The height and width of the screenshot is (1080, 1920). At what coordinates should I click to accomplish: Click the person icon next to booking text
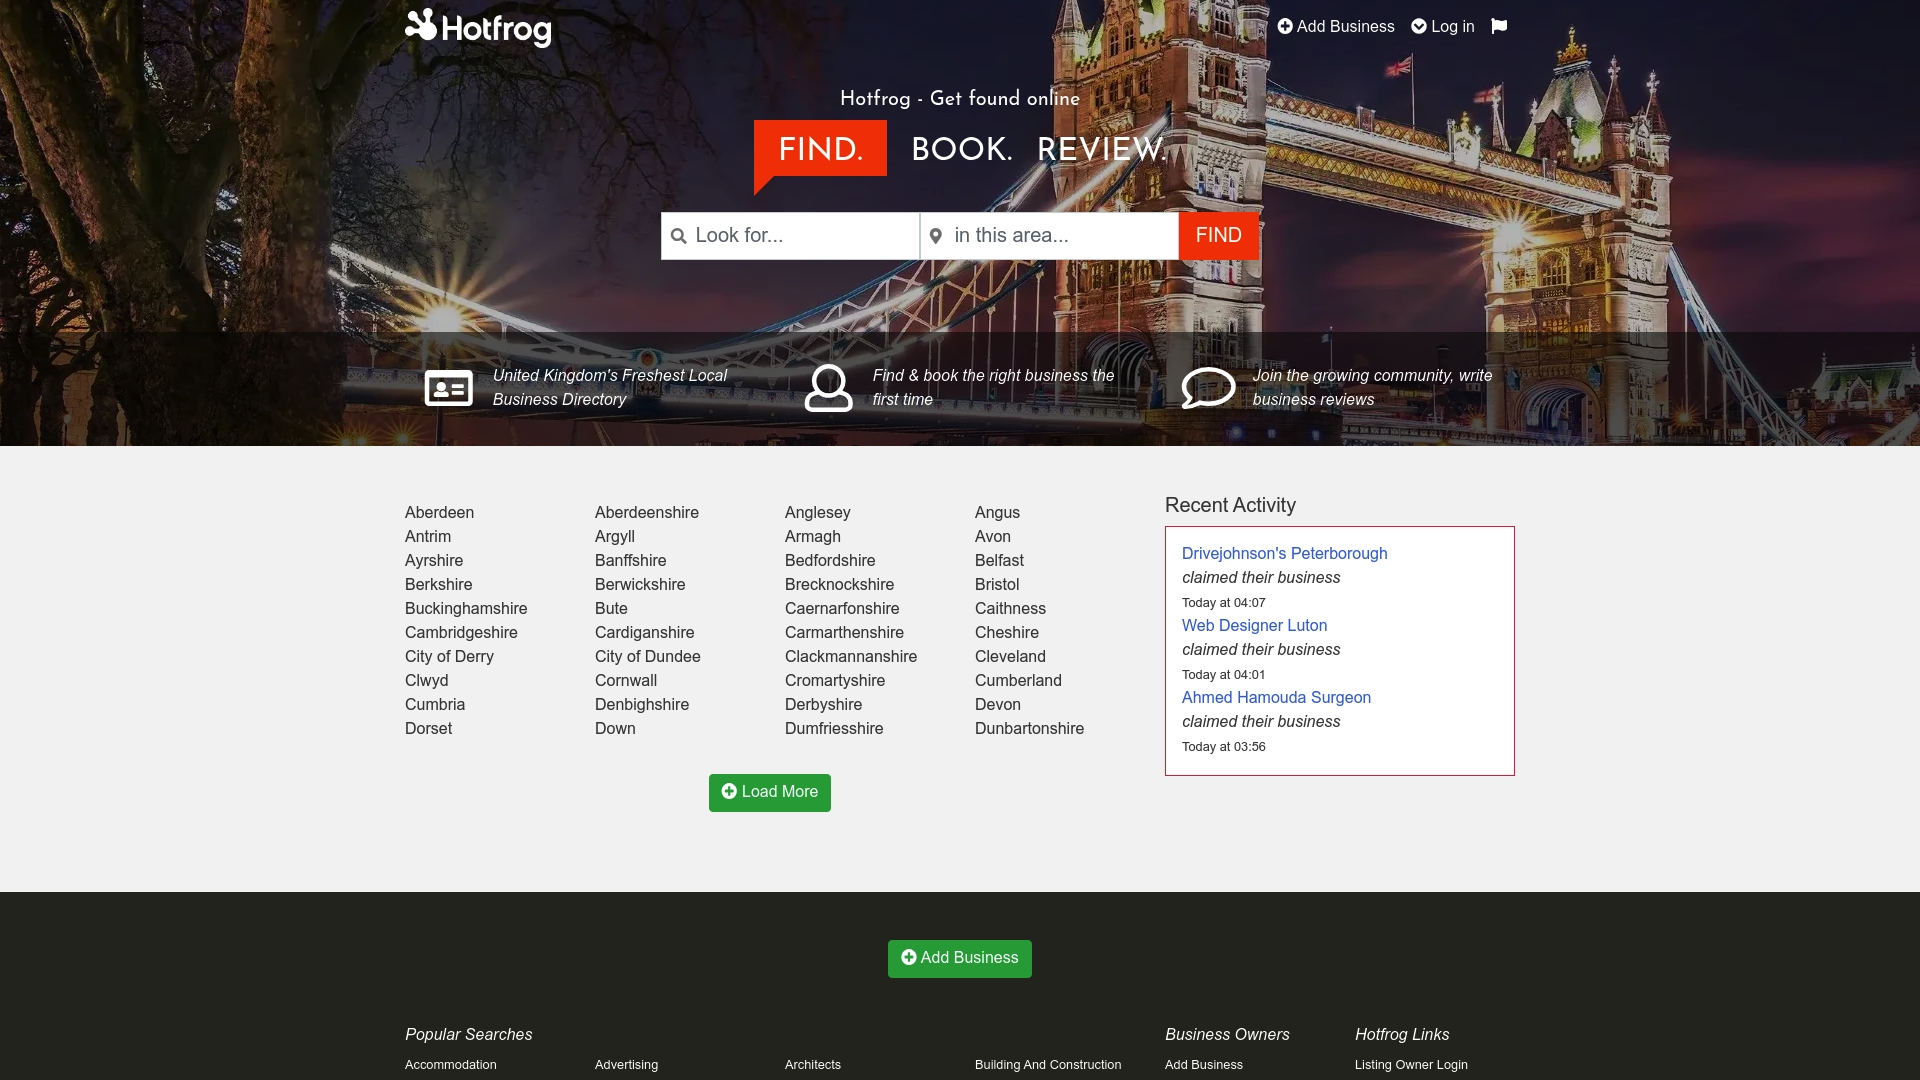click(829, 387)
